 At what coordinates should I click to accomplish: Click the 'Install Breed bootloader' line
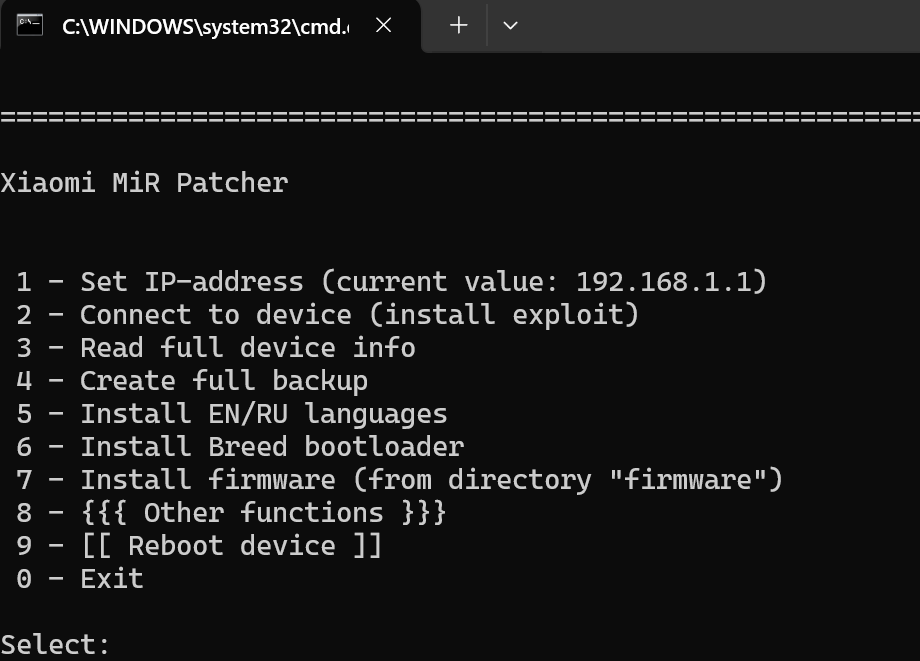tap(271, 447)
